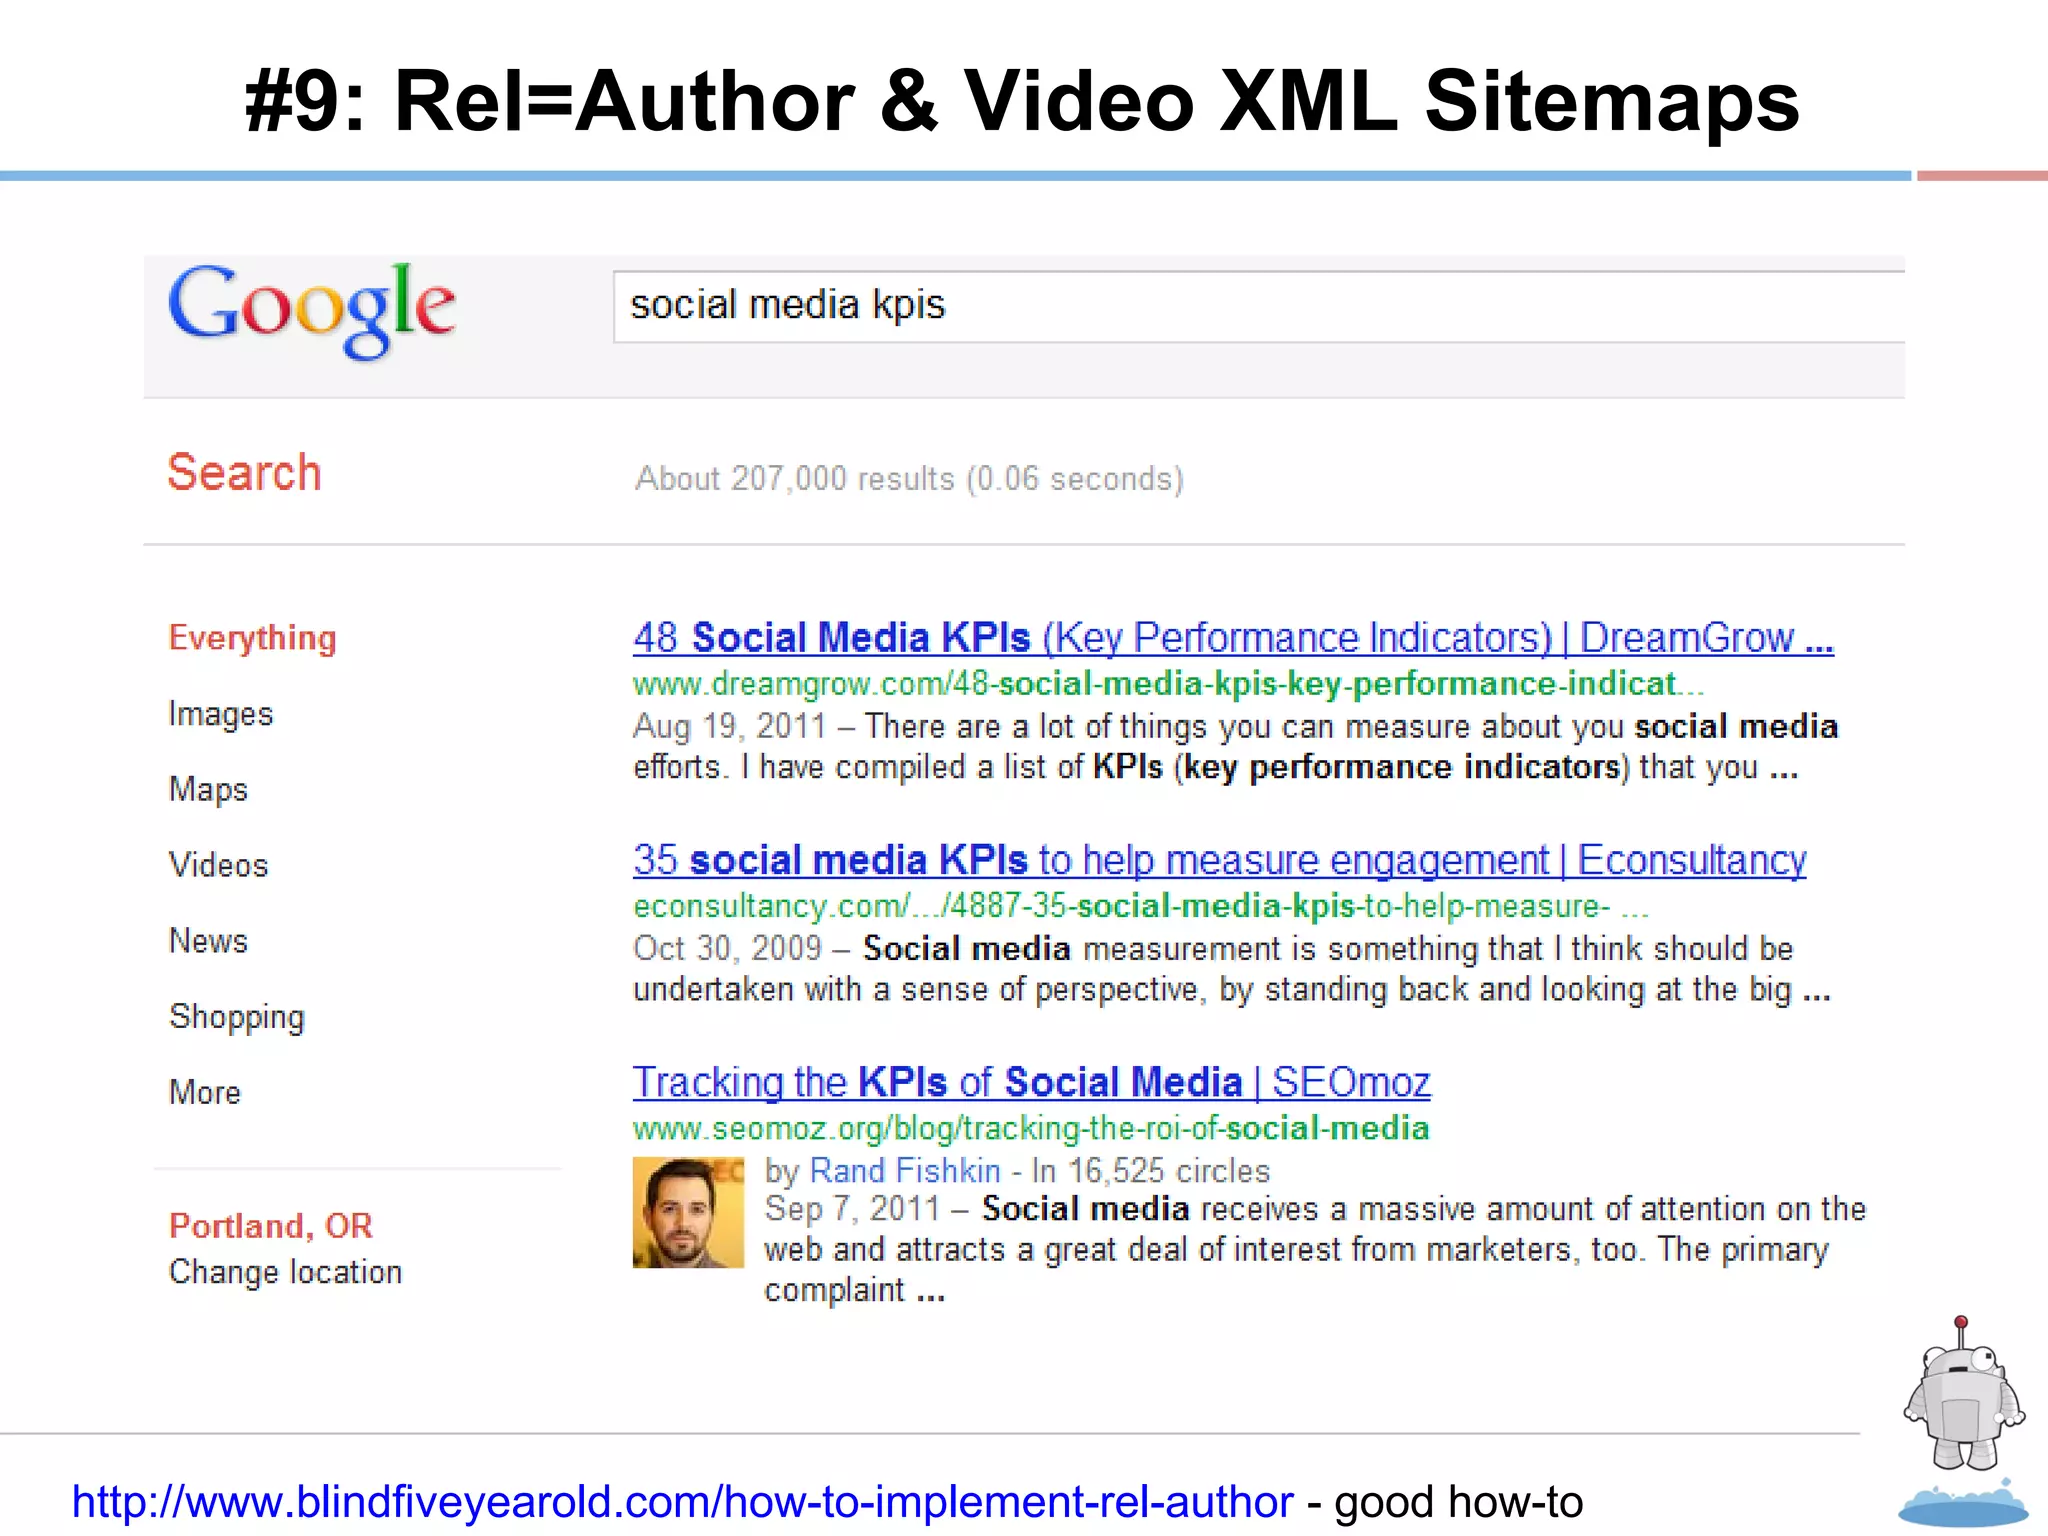Click the Portland, OR location label
The image size is (2048, 1536).
click(x=270, y=1226)
